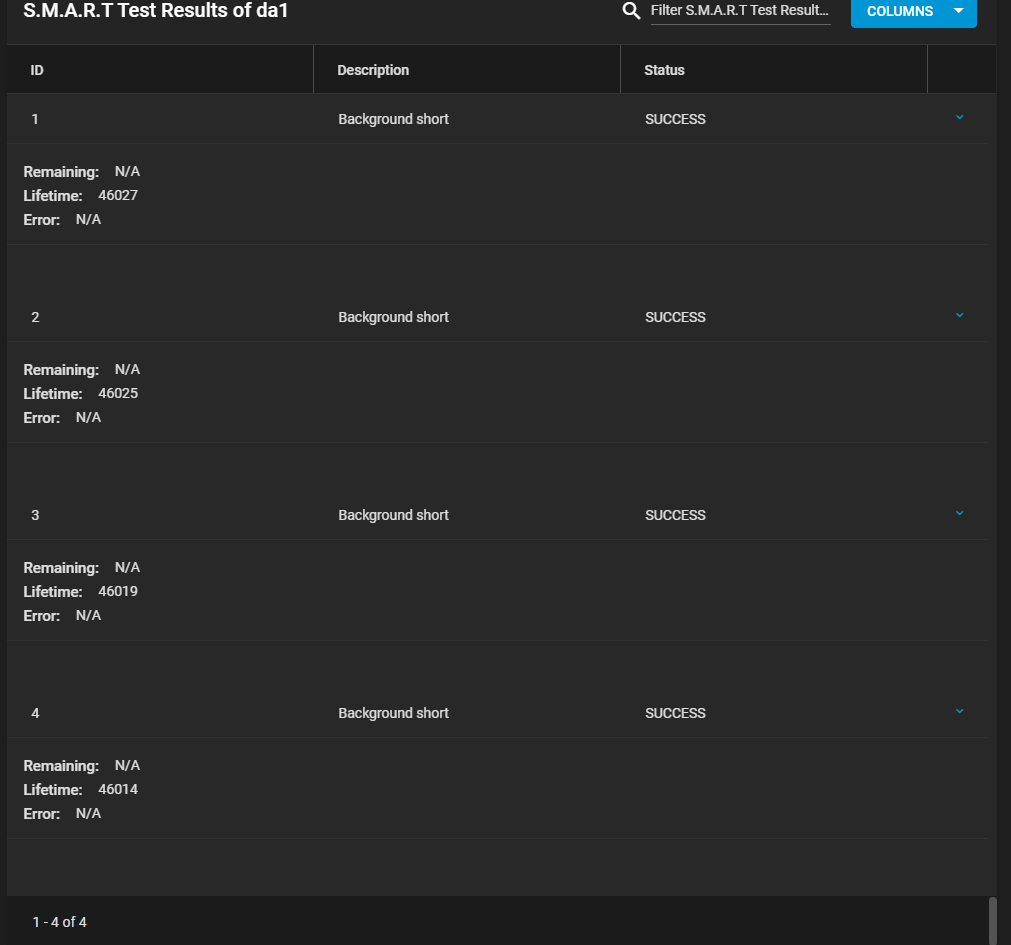Click the vertical scrollbar thumb

(993, 920)
